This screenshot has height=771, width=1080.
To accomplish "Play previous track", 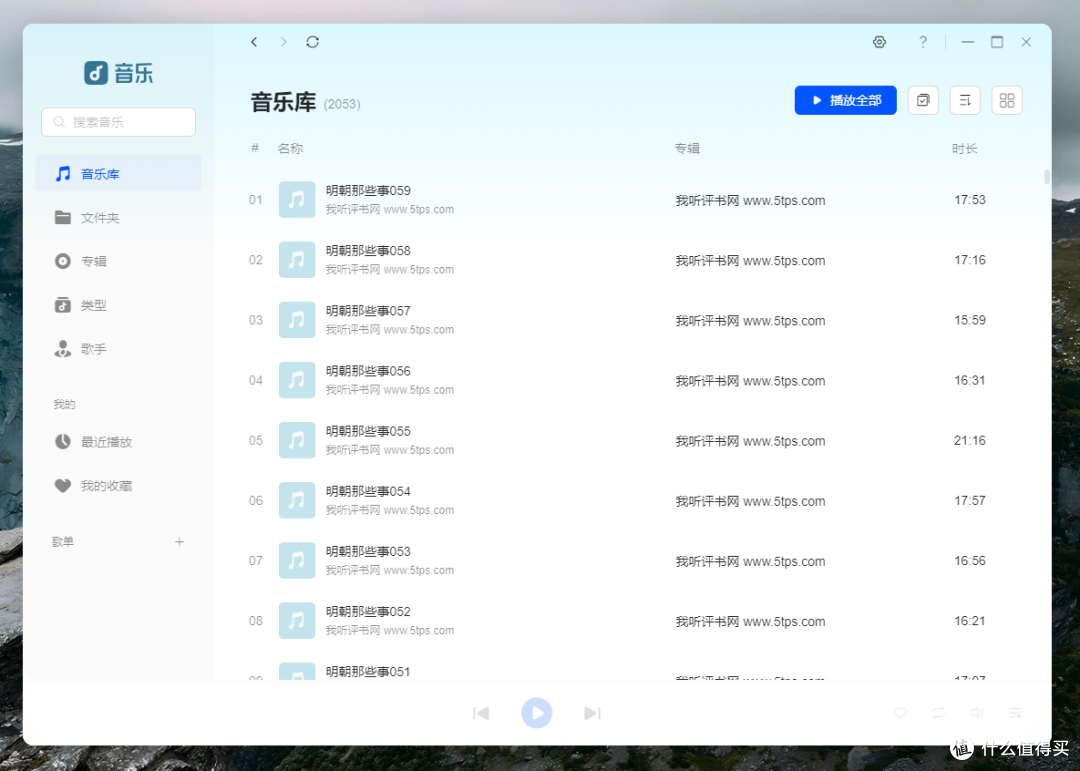I will coord(481,713).
